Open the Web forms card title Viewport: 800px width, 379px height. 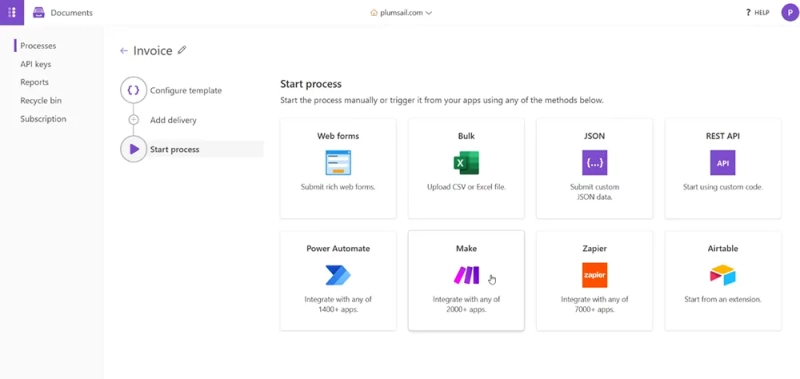(338, 136)
